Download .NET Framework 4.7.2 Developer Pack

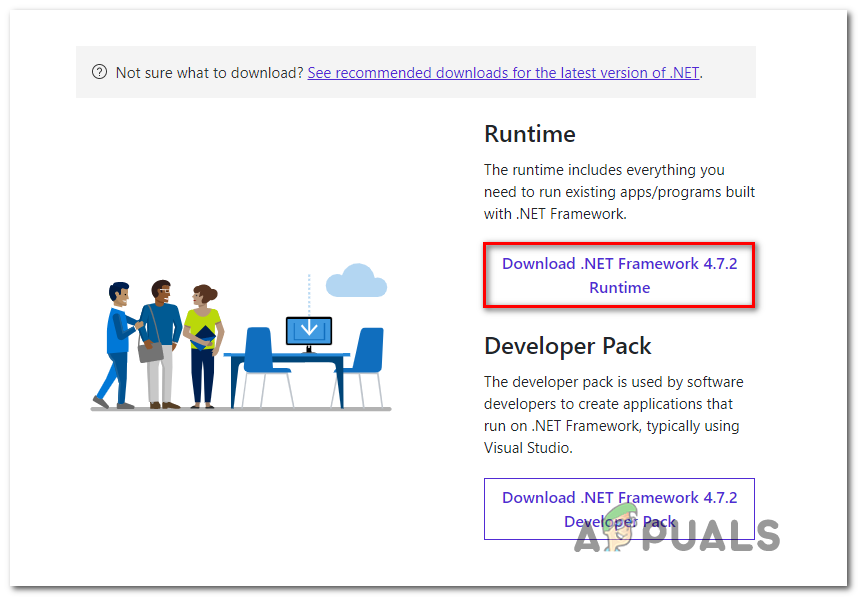tap(619, 509)
